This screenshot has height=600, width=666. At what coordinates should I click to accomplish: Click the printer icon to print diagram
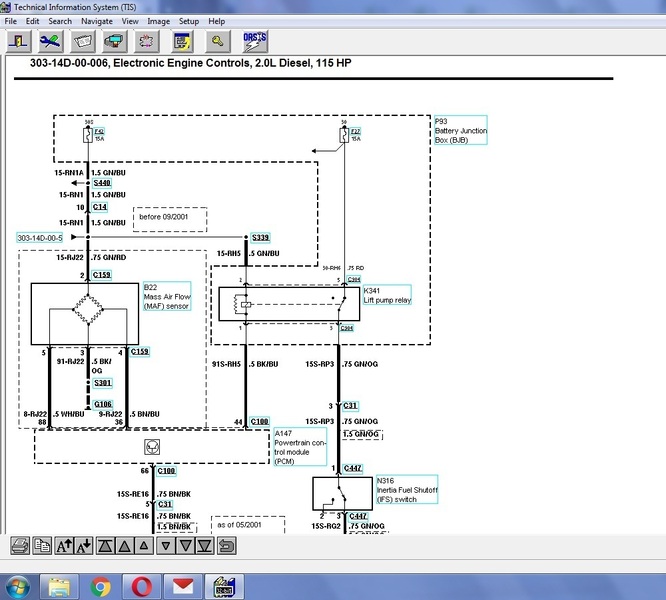click(x=19, y=545)
